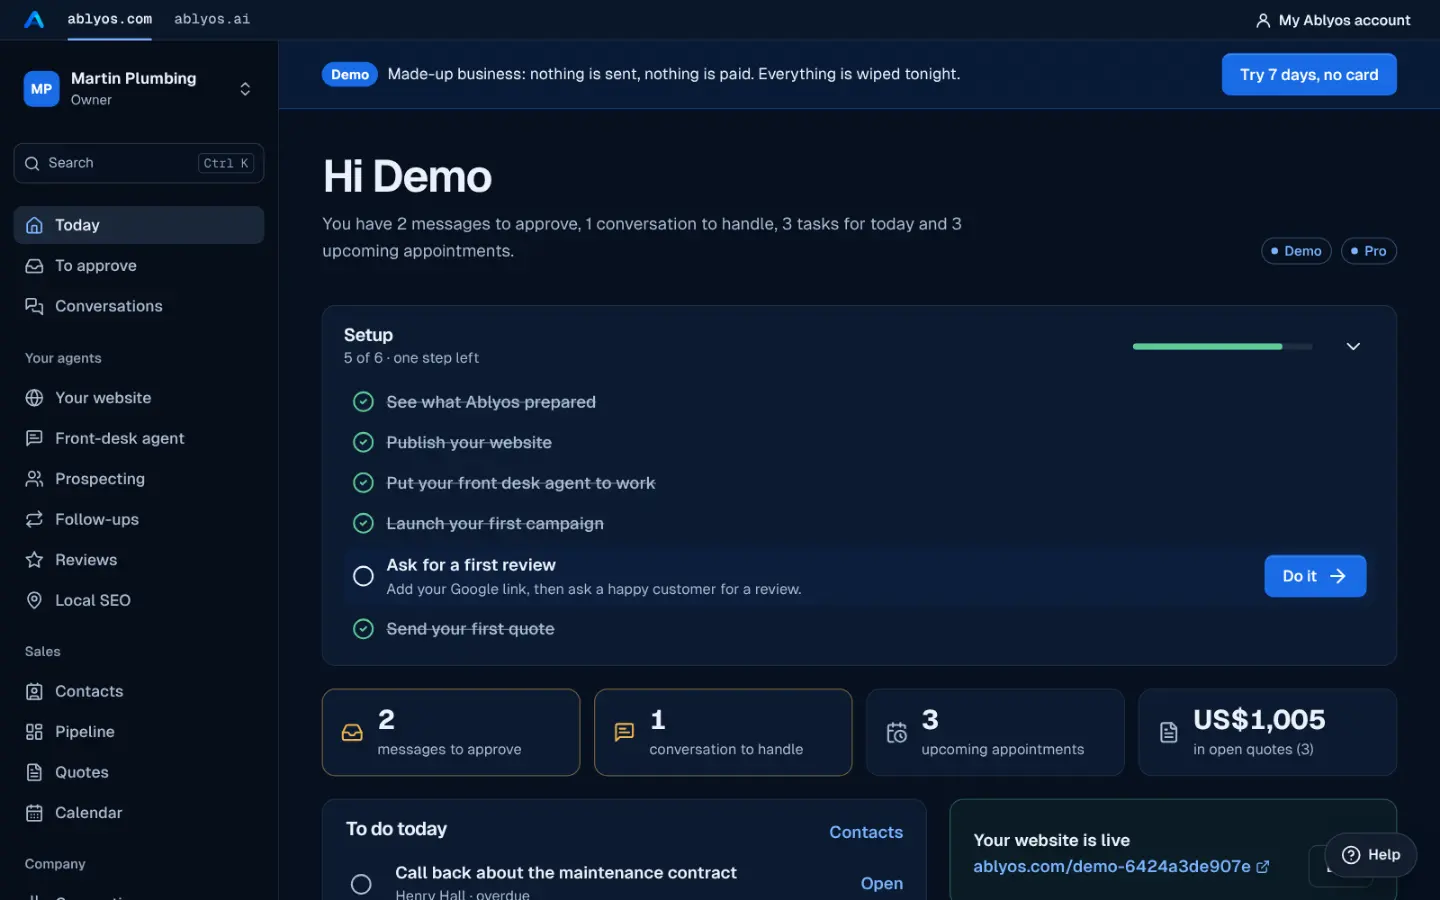Click the Help button
1440x900 pixels.
pyautogui.click(x=1371, y=855)
